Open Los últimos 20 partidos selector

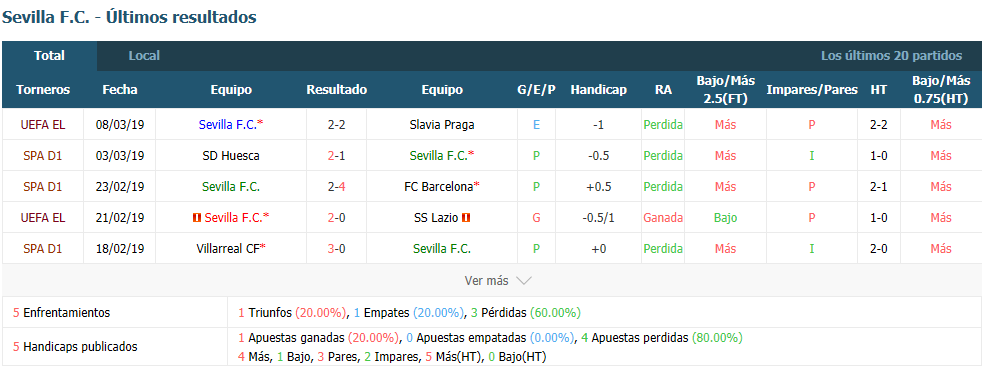pyautogui.click(x=891, y=56)
